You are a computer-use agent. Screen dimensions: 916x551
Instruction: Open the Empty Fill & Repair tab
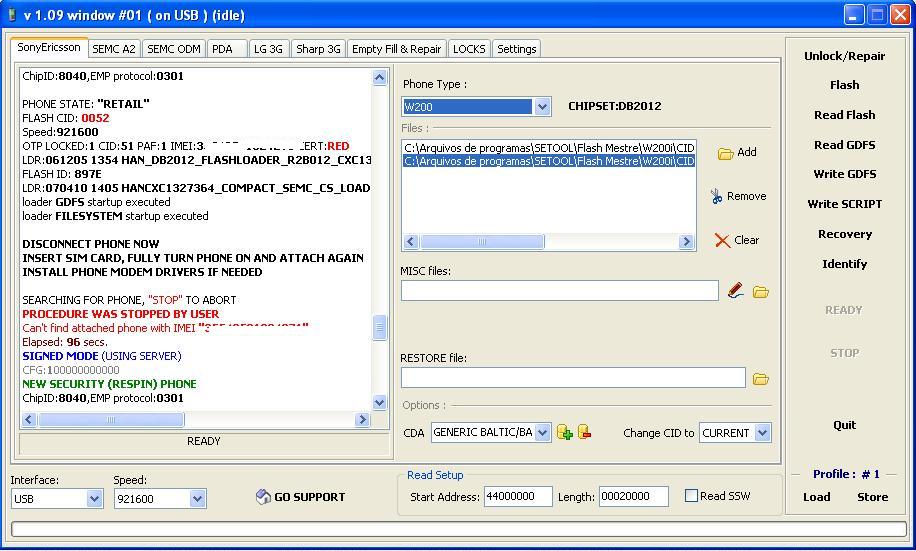click(x=397, y=49)
